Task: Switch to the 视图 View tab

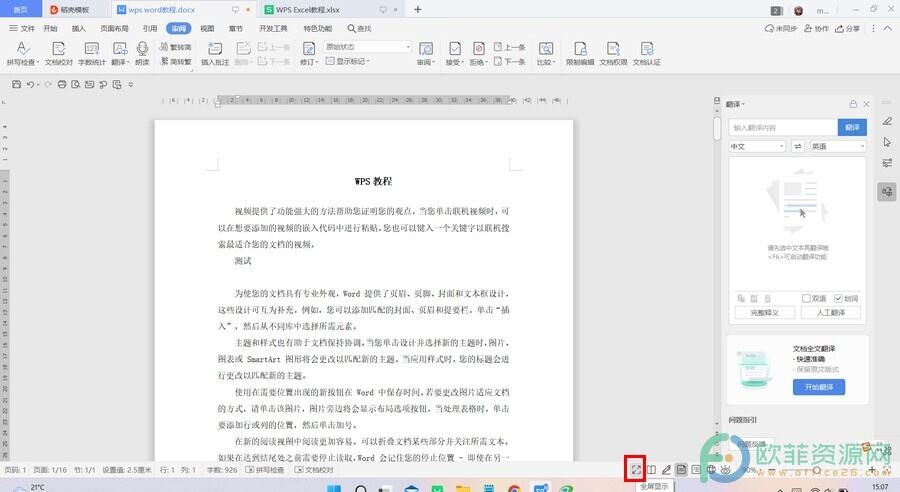Action: click(x=207, y=28)
